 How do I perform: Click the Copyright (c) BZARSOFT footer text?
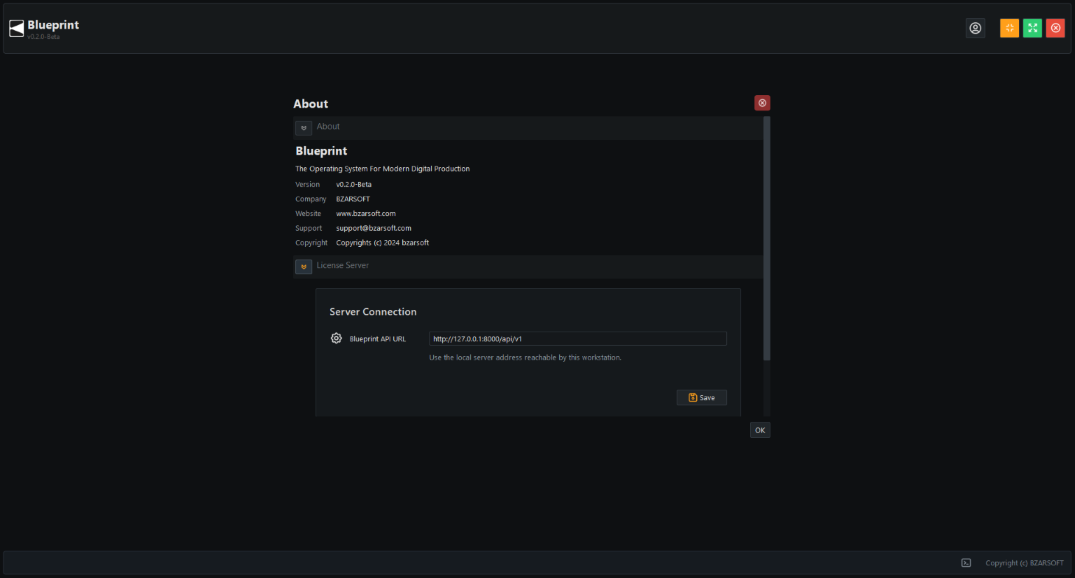click(1024, 563)
